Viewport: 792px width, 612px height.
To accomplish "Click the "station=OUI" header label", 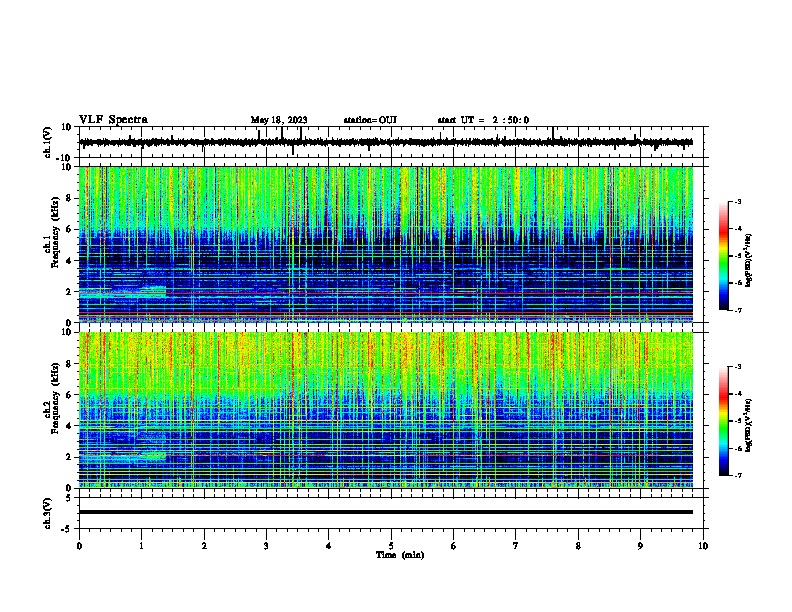I will click(x=370, y=120).
